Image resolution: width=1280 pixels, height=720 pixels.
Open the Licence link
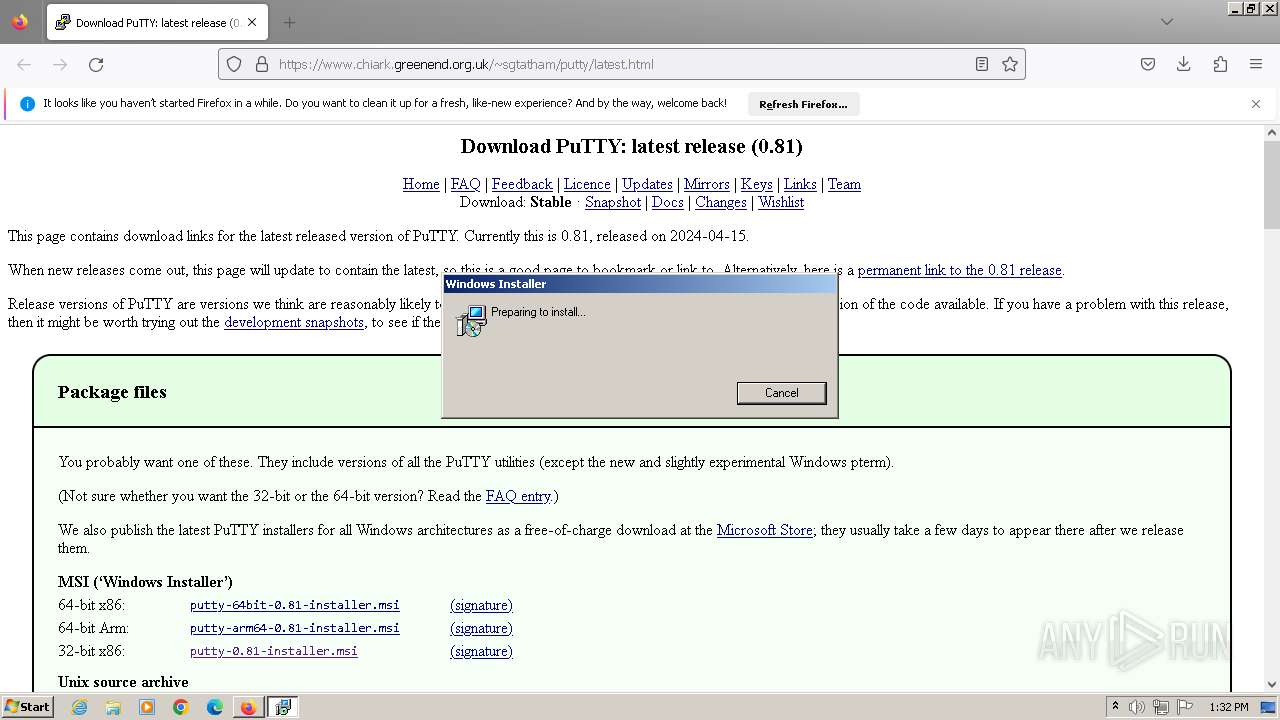[587, 184]
